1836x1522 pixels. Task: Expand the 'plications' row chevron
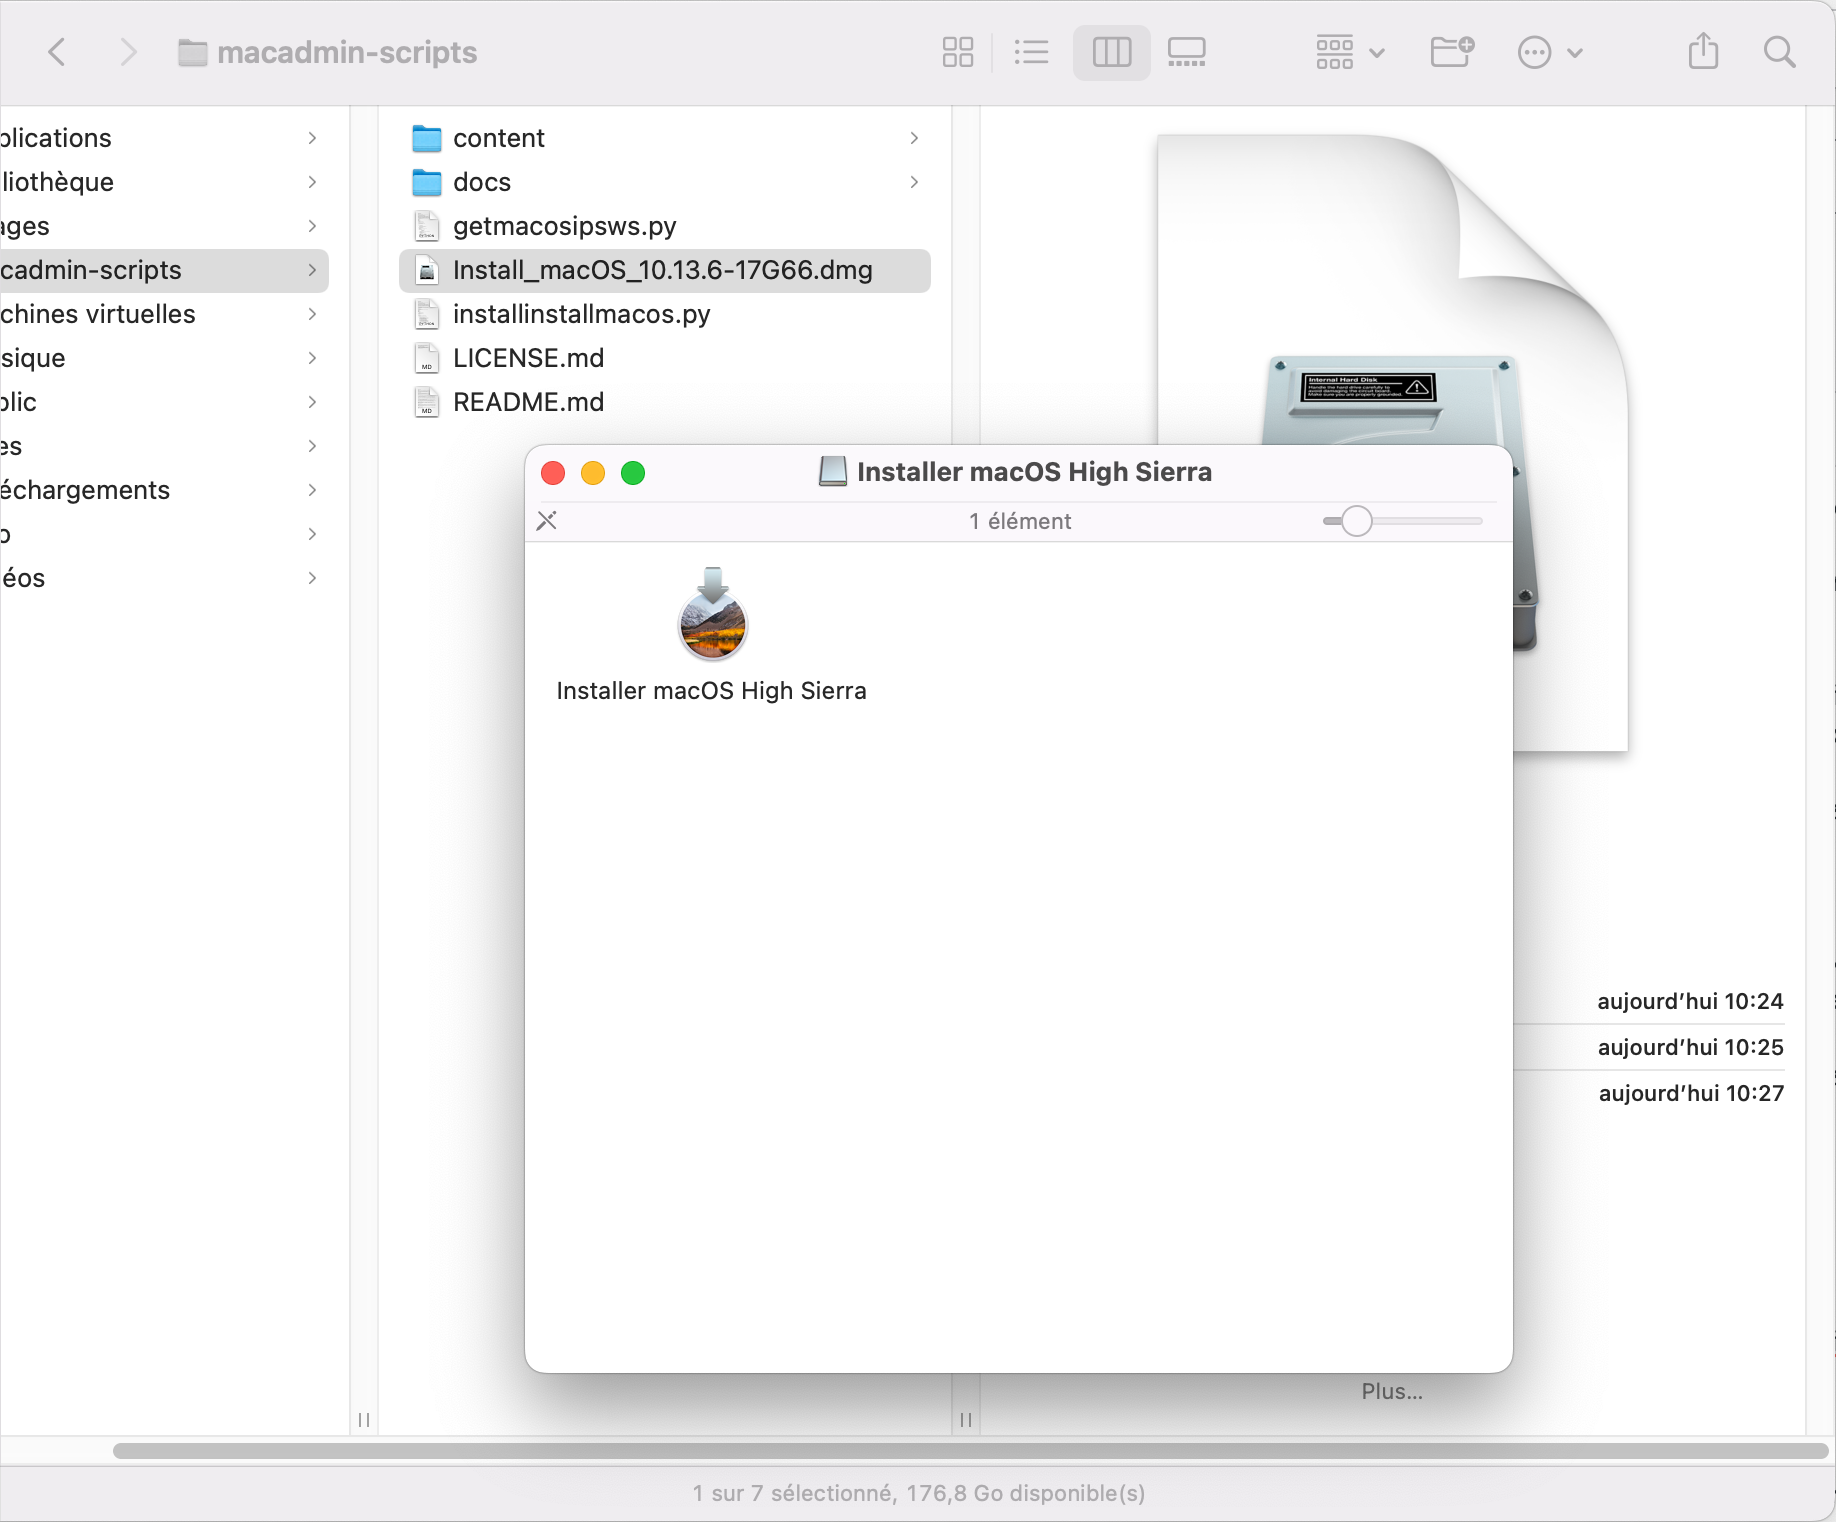(312, 138)
